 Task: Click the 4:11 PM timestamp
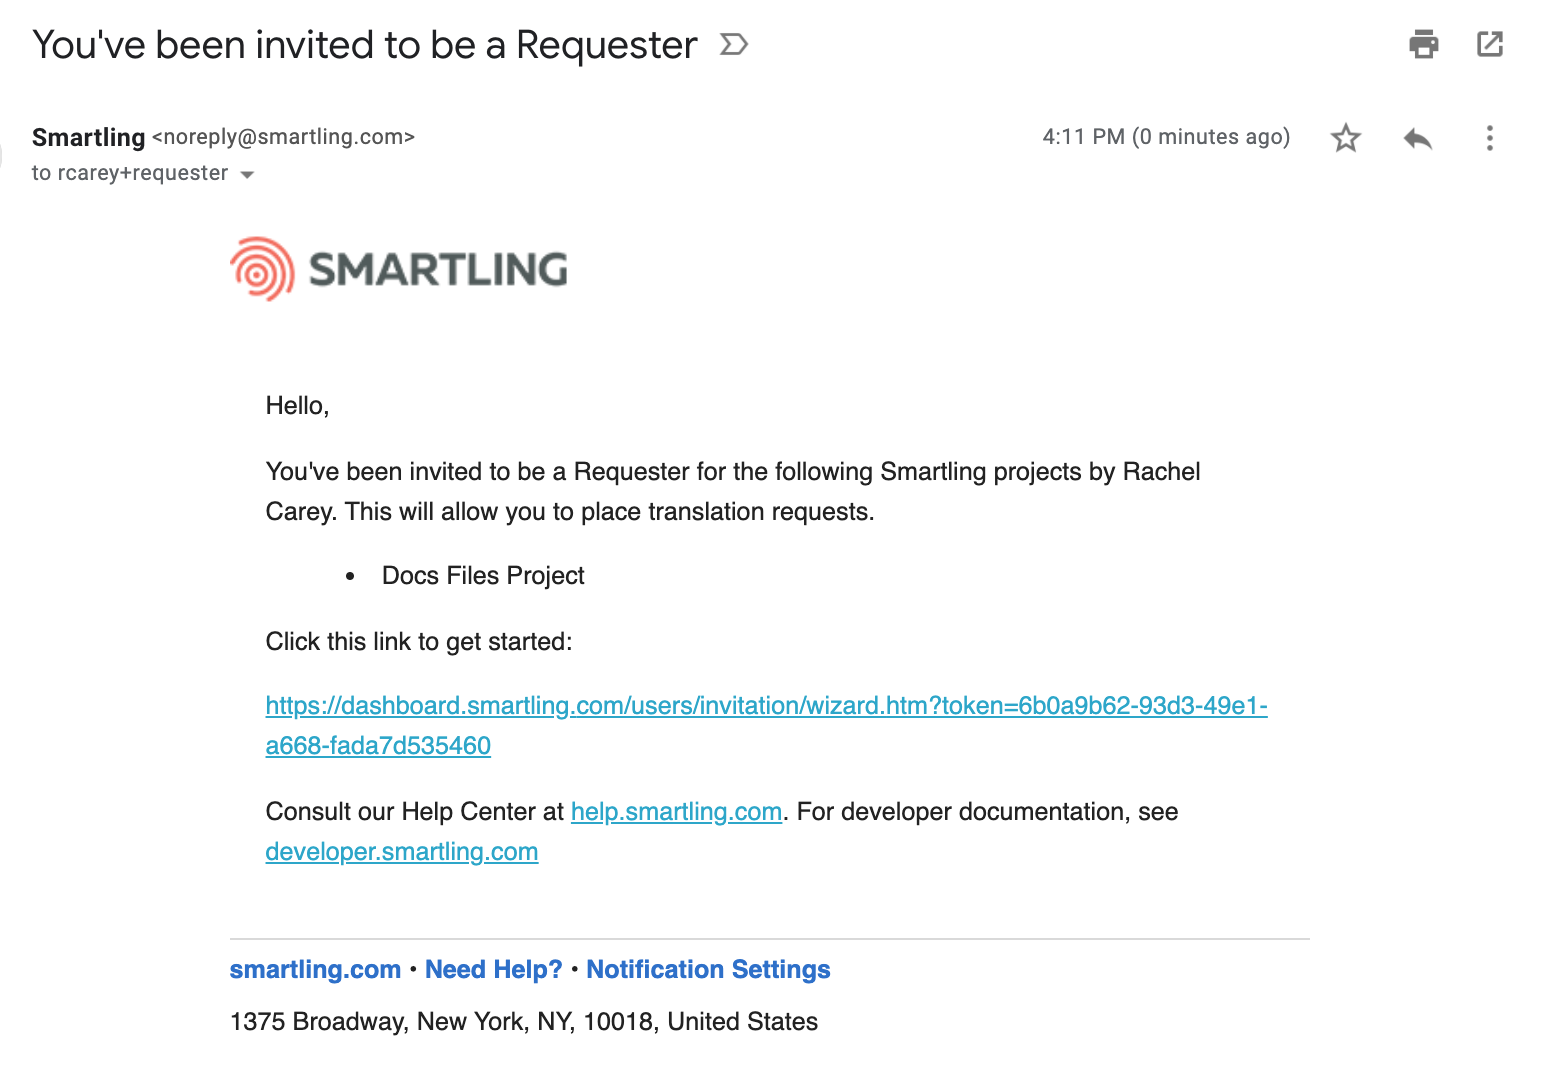(1166, 137)
